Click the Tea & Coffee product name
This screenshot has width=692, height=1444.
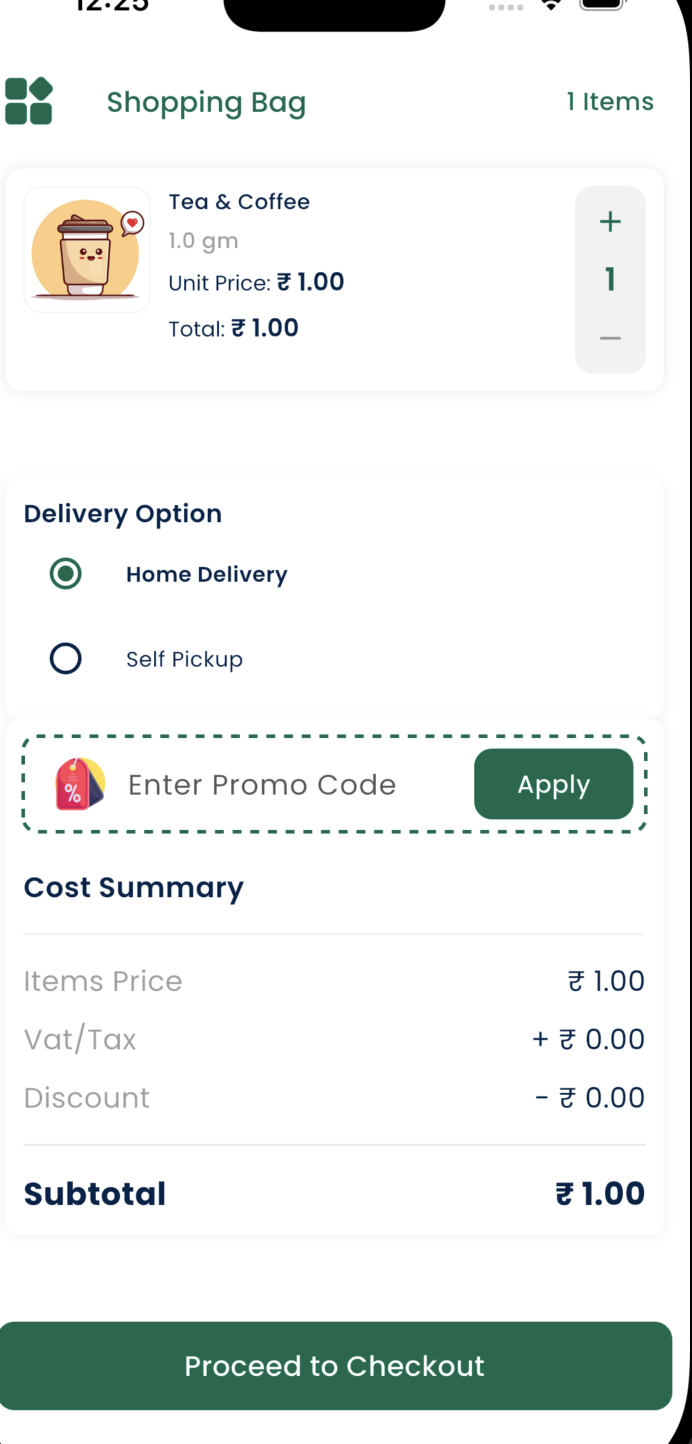239,201
